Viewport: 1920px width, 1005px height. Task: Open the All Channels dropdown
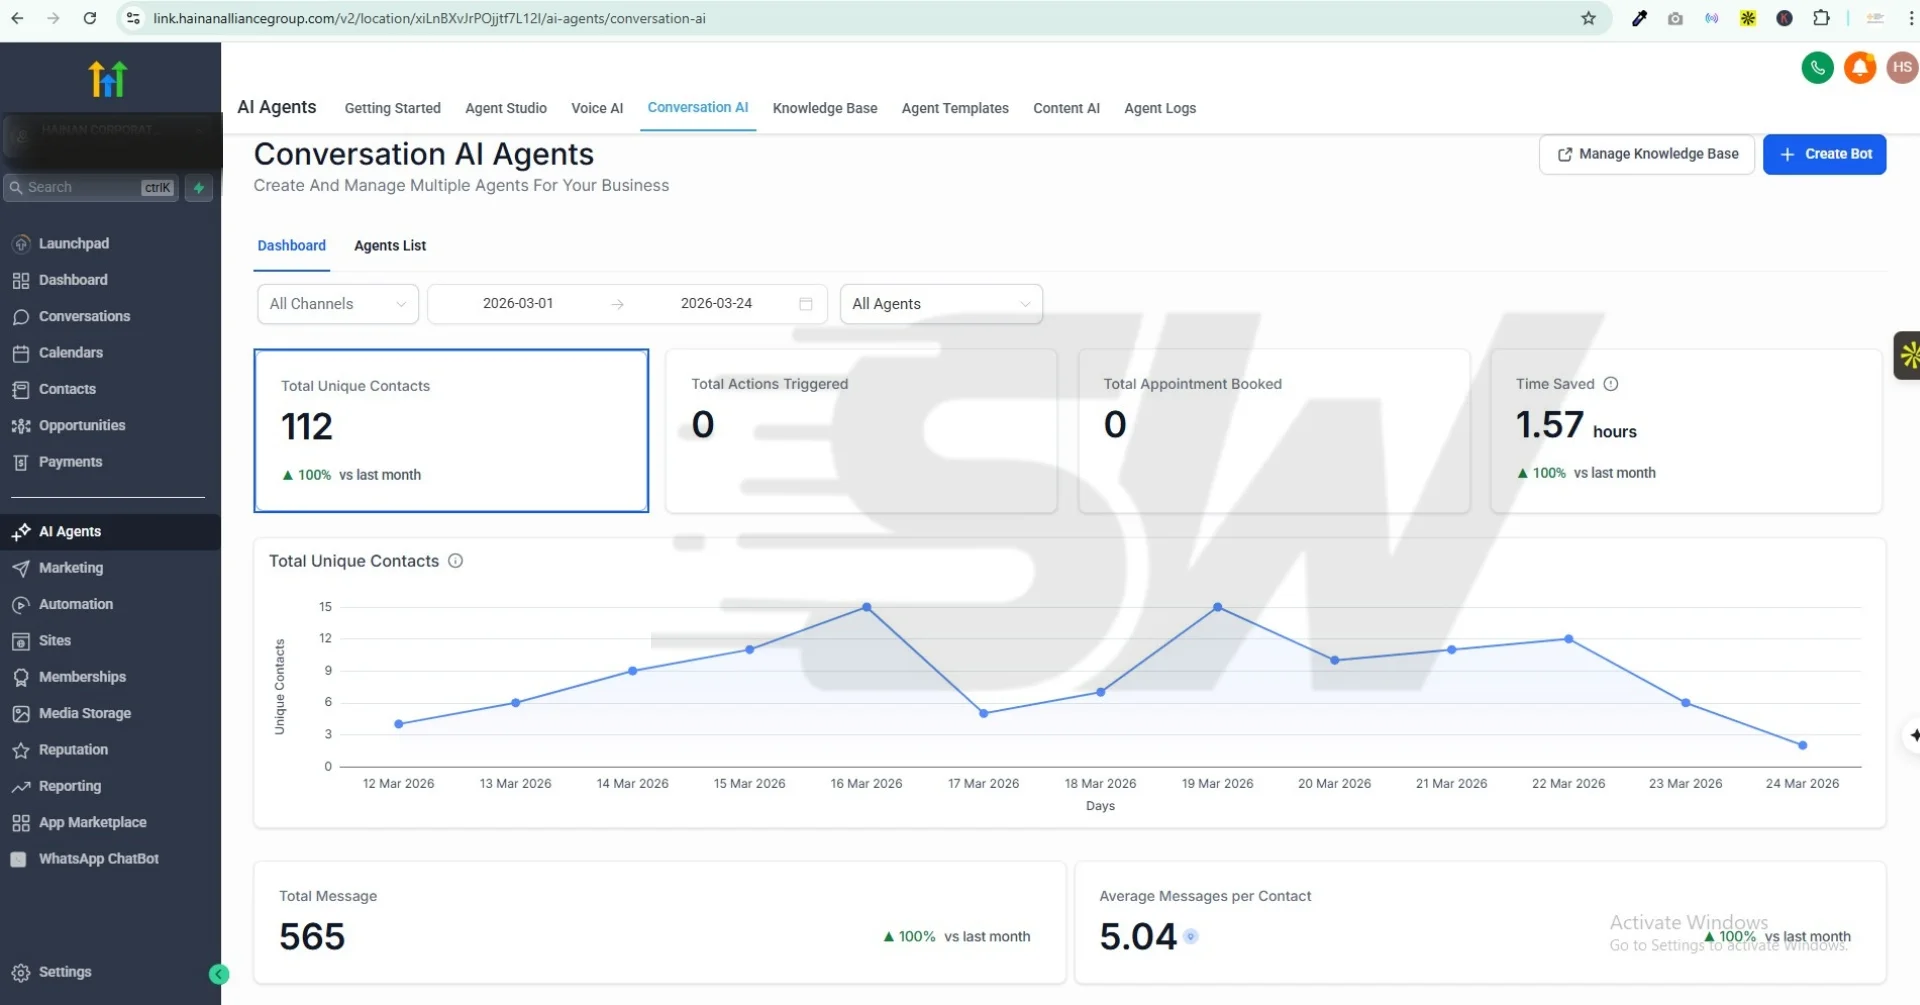338,304
